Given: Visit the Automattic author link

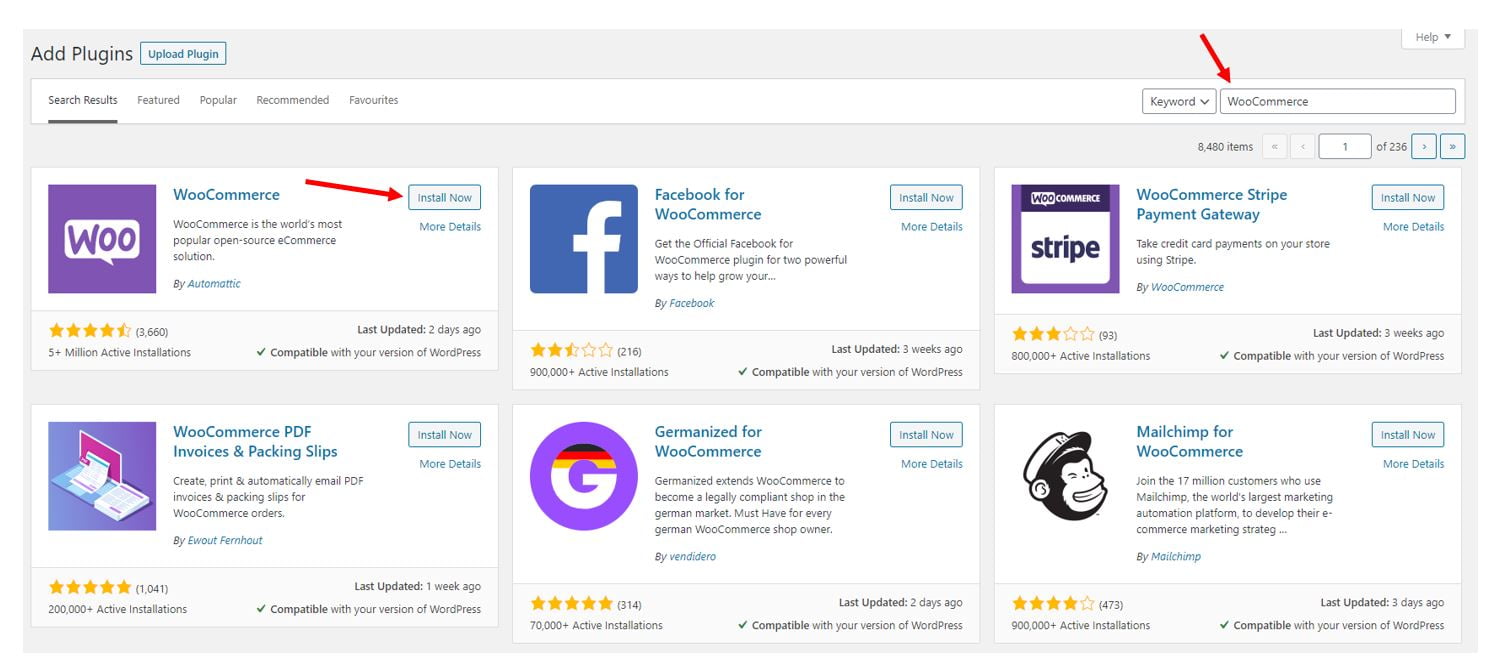Looking at the screenshot, I should tap(213, 283).
